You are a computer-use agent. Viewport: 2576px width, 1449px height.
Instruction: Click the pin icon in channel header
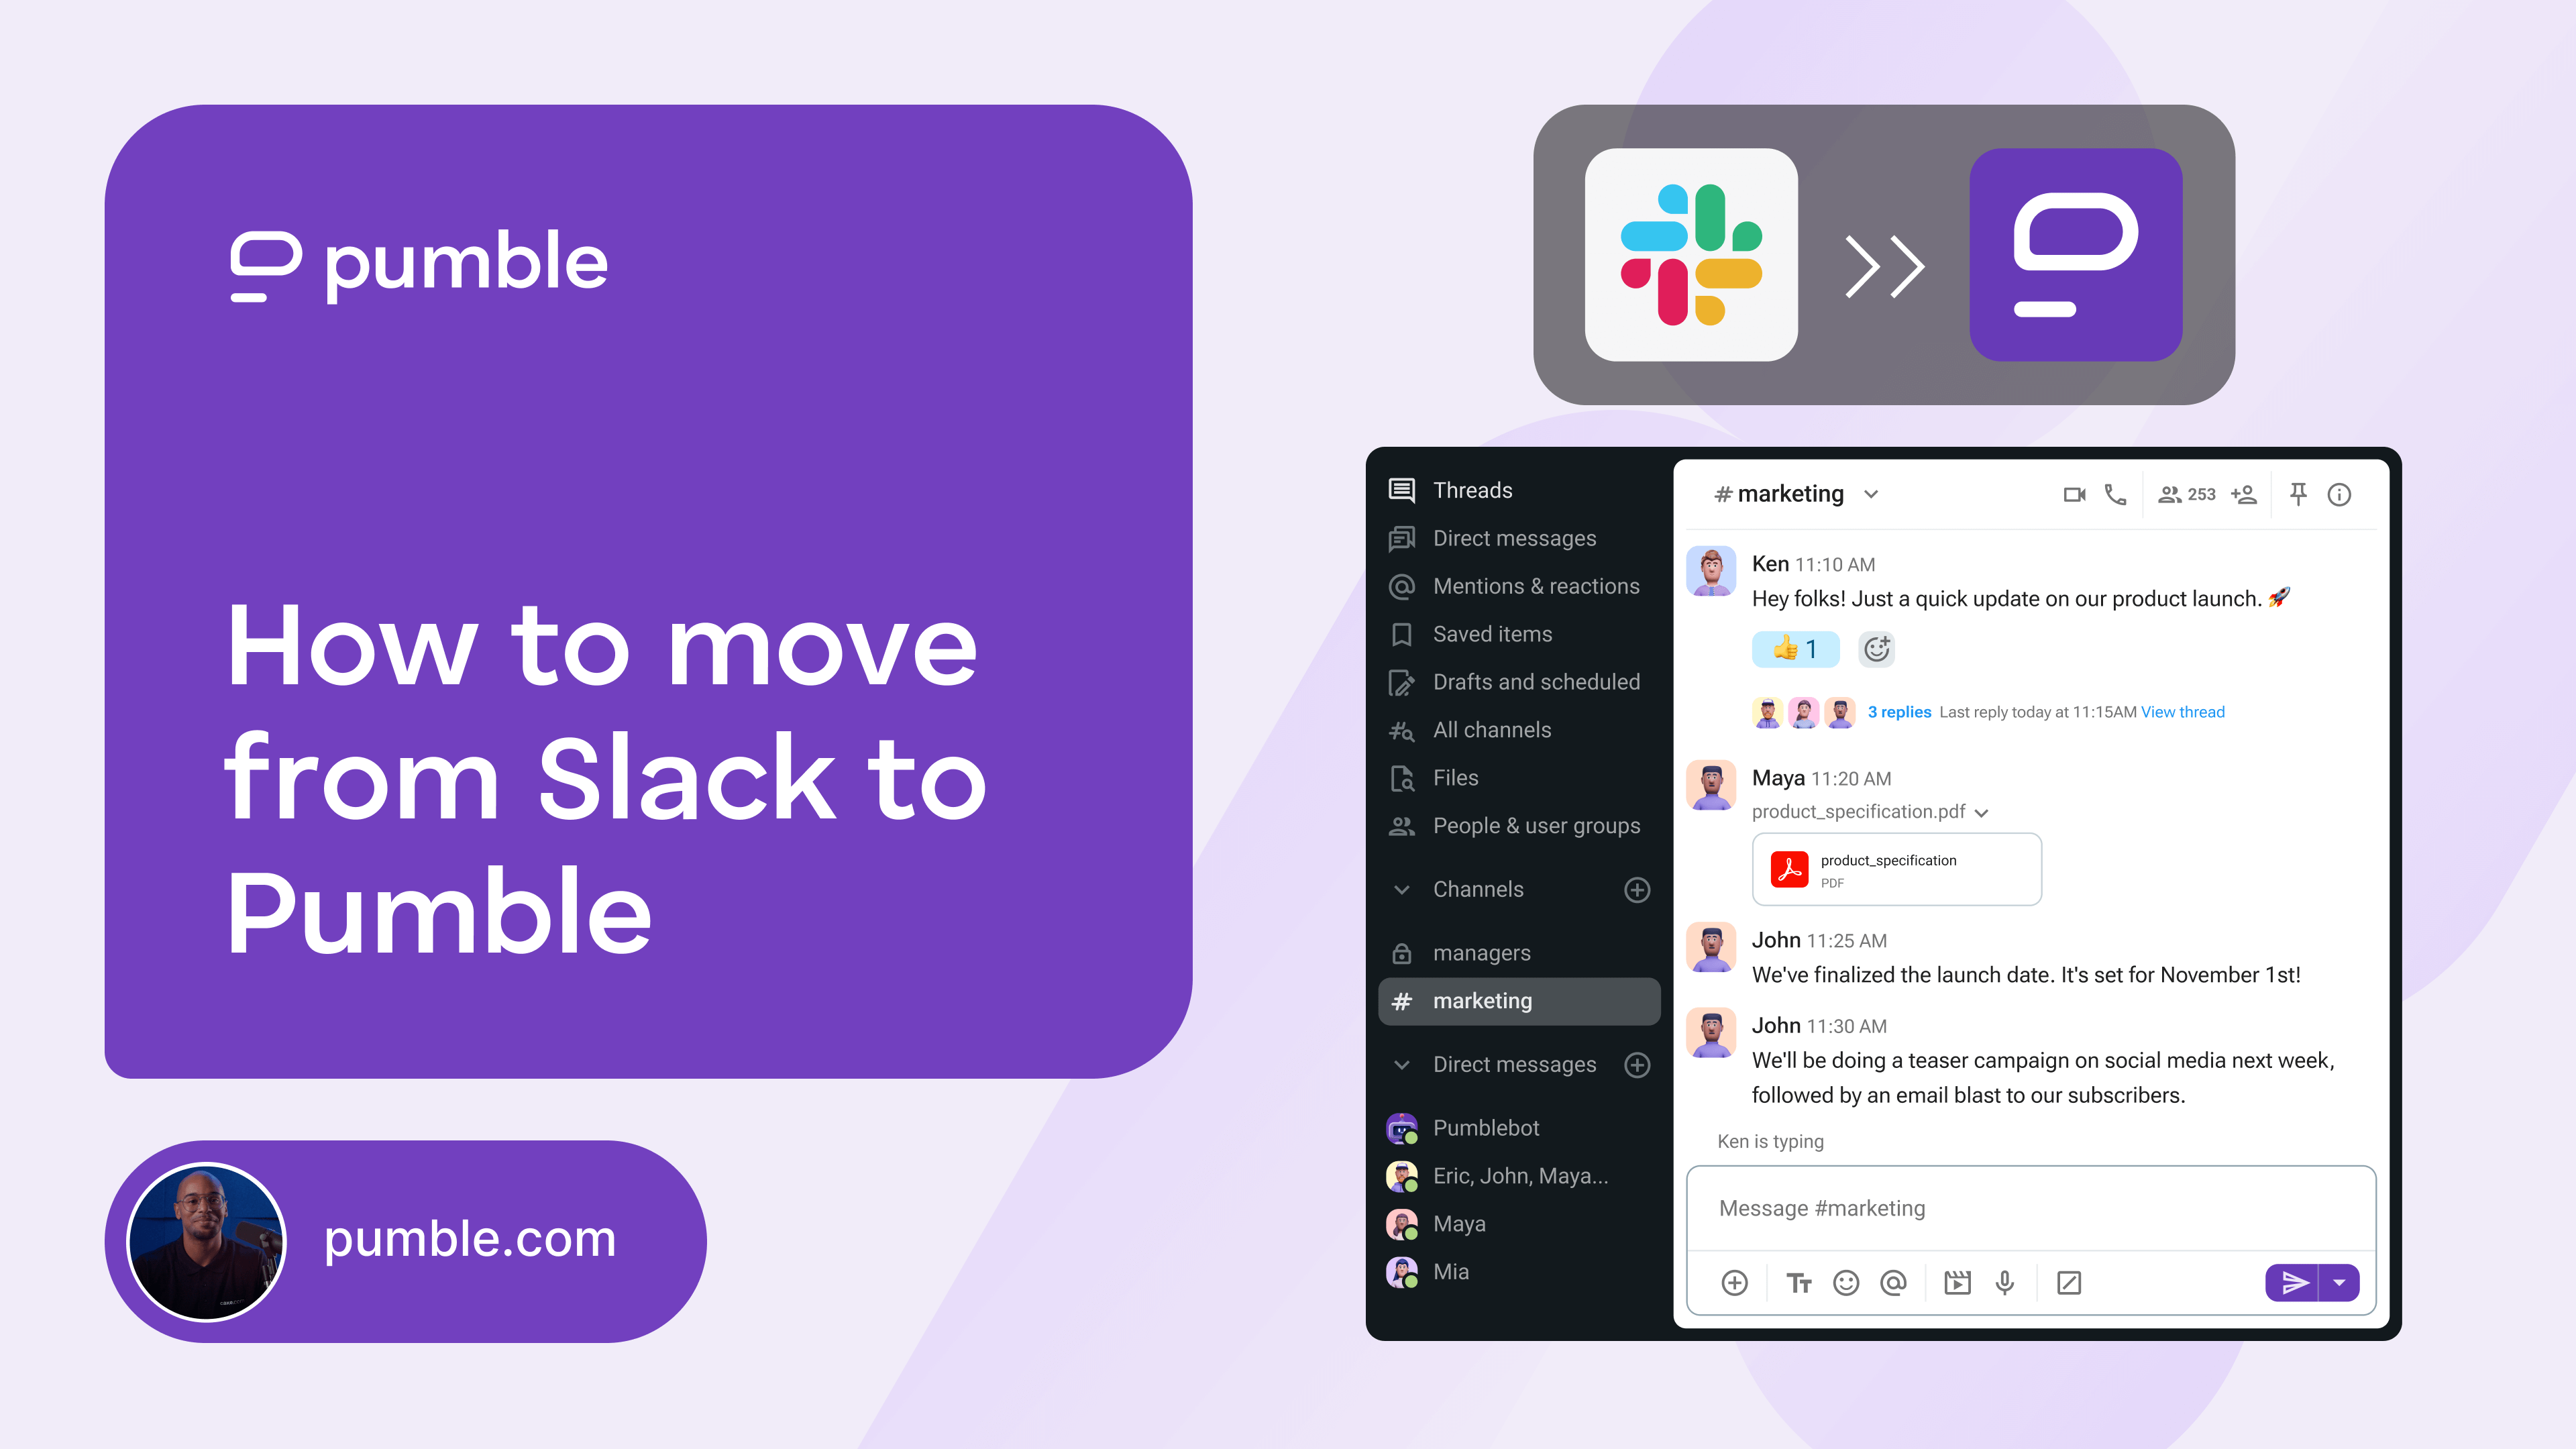(x=2300, y=495)
